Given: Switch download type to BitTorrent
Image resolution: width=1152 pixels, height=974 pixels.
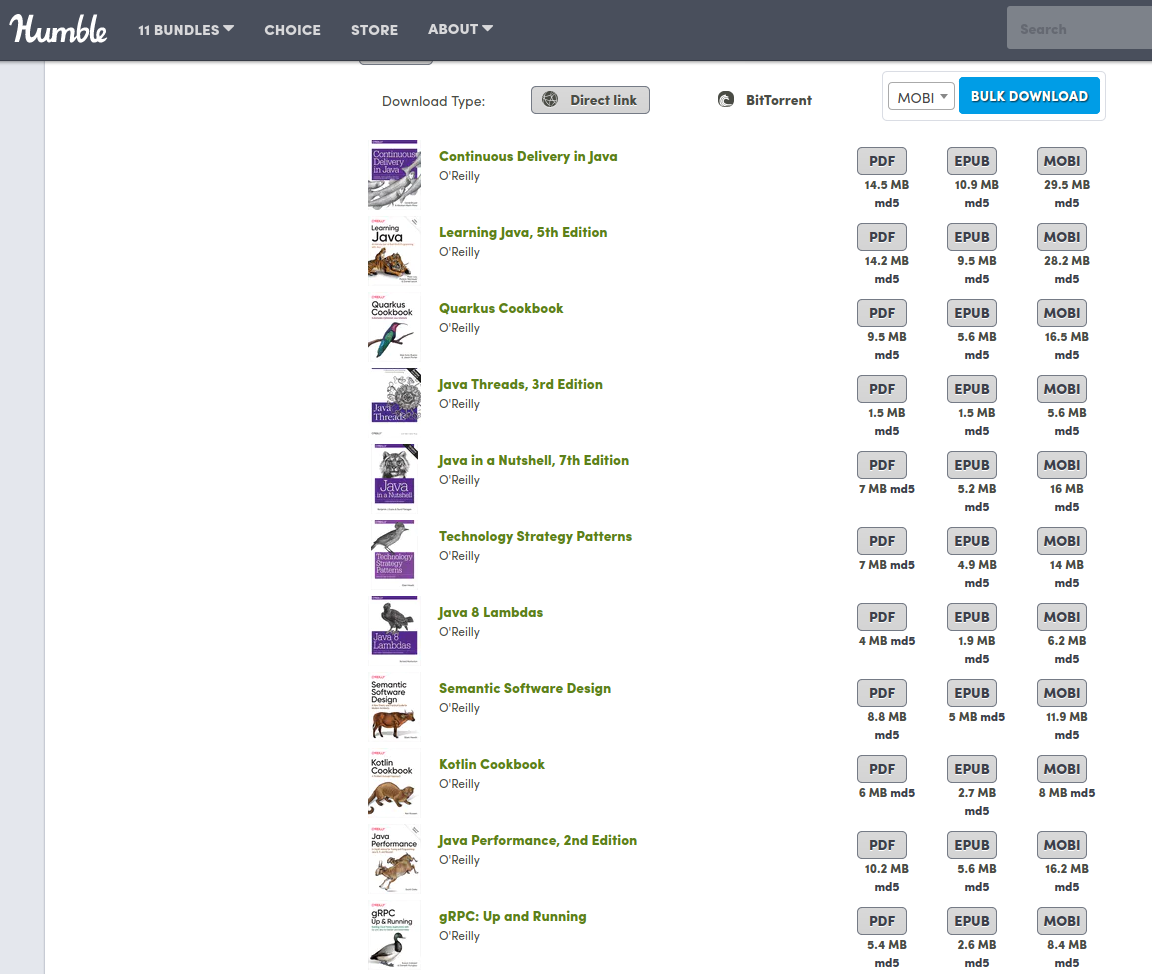Looking at the screenshot, I should [764, 100].
